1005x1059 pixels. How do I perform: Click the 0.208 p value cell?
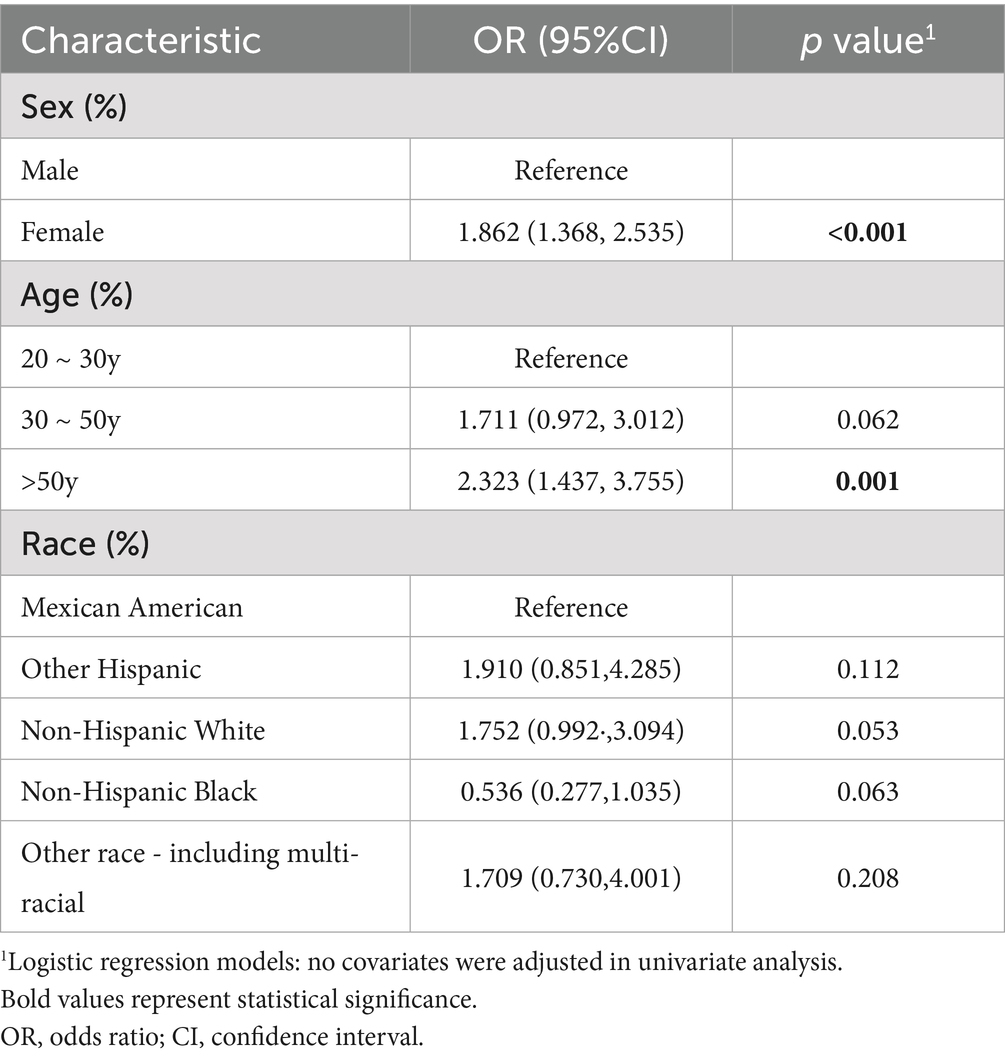[868, 878]
